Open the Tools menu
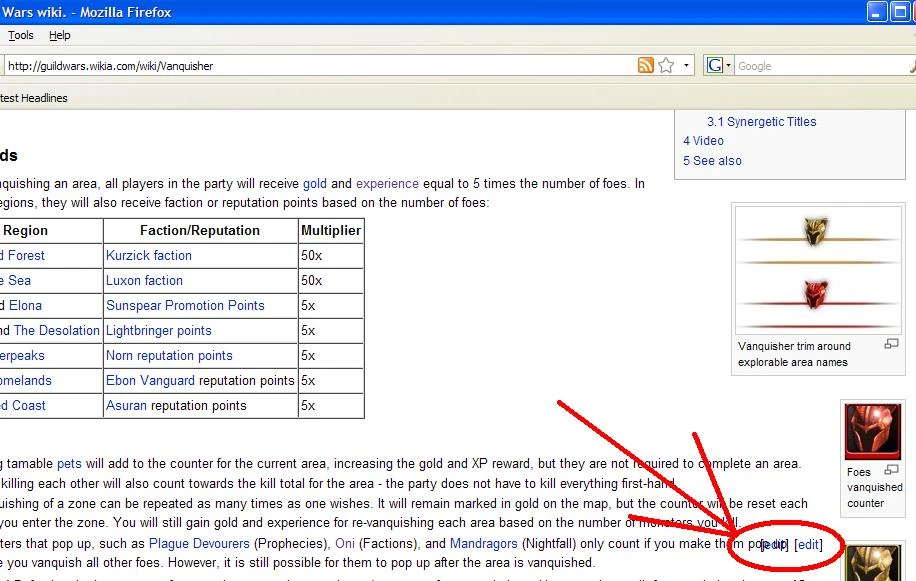The width and height of the screenshot is (916, 581). pos(20,35)
